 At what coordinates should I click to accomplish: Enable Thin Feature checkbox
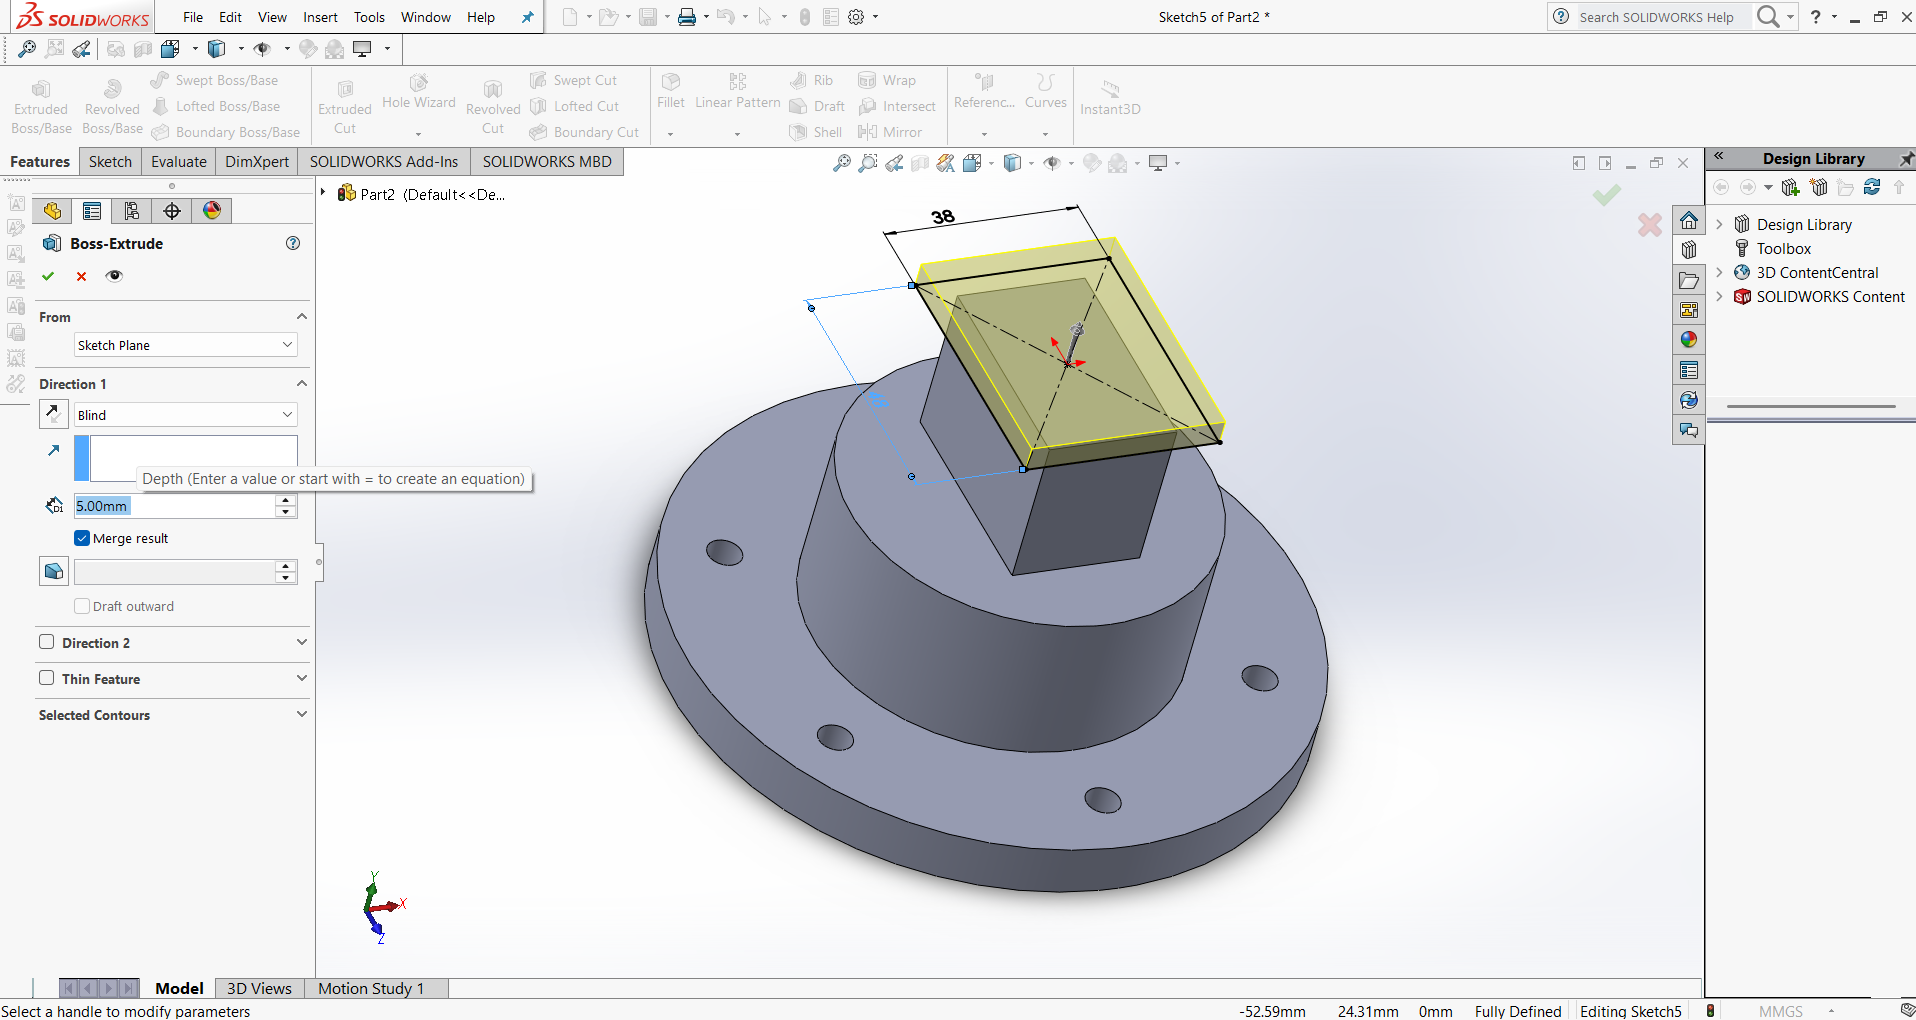[x=46, y=678]
